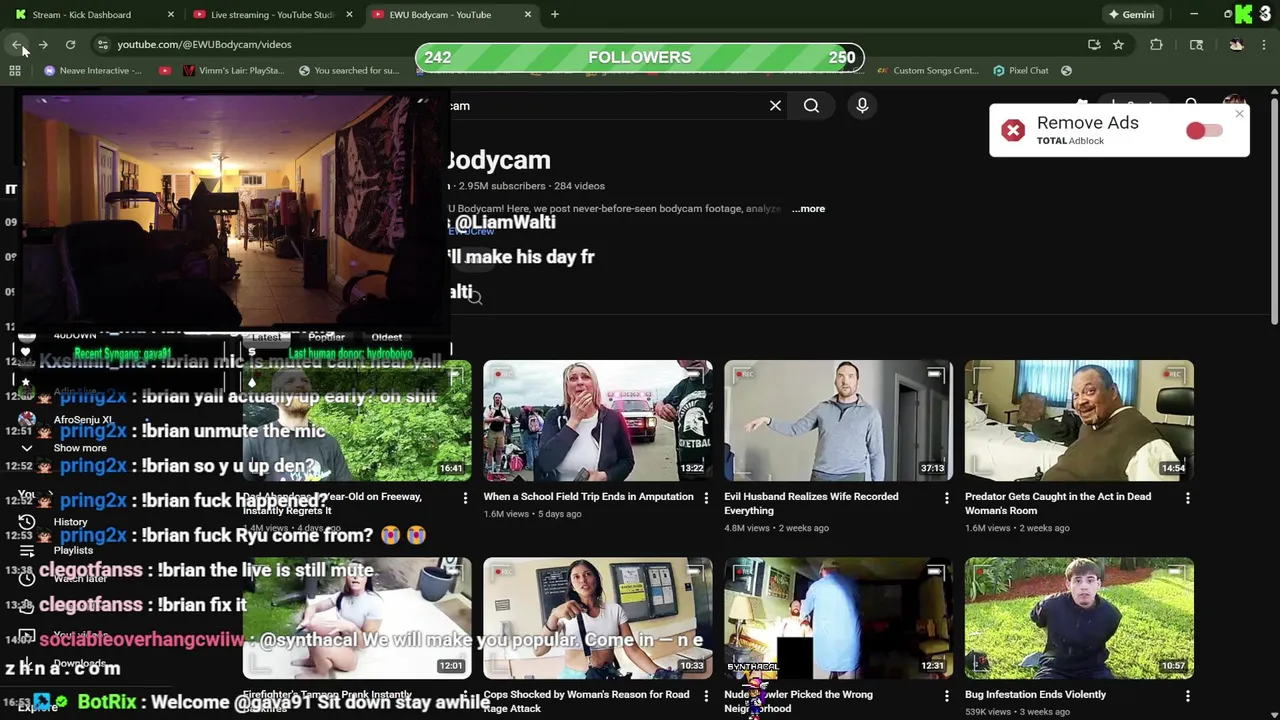Open options for Freeway video
Screen dimensions: 1280x720
point(465,497)
